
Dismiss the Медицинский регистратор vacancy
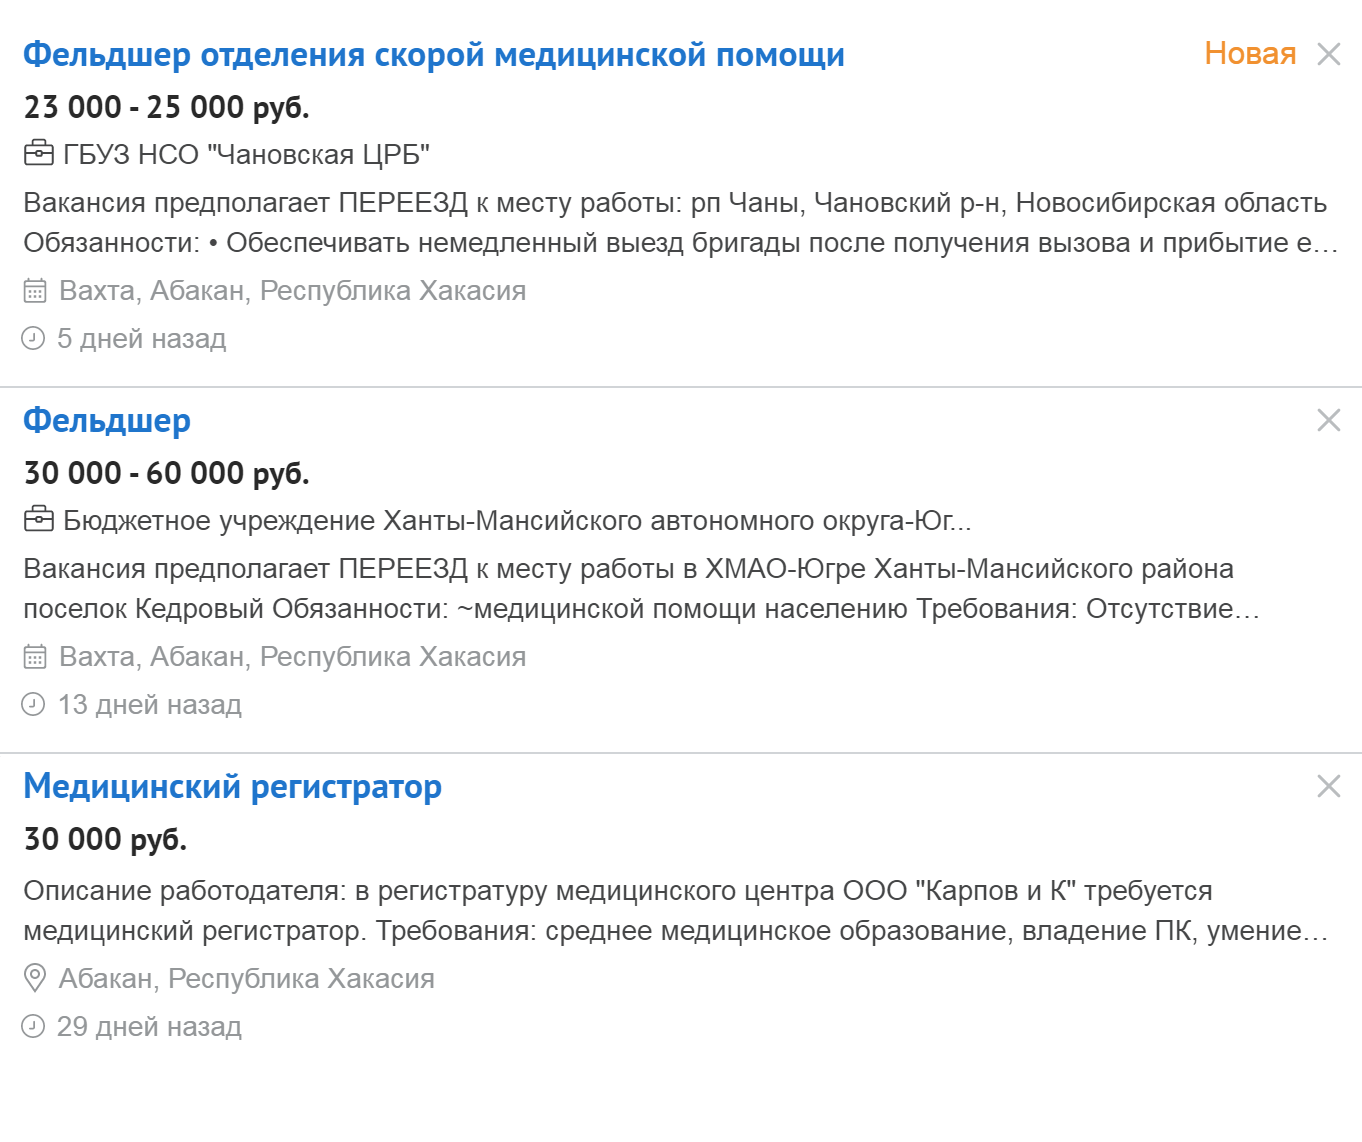pos(1329,786)
